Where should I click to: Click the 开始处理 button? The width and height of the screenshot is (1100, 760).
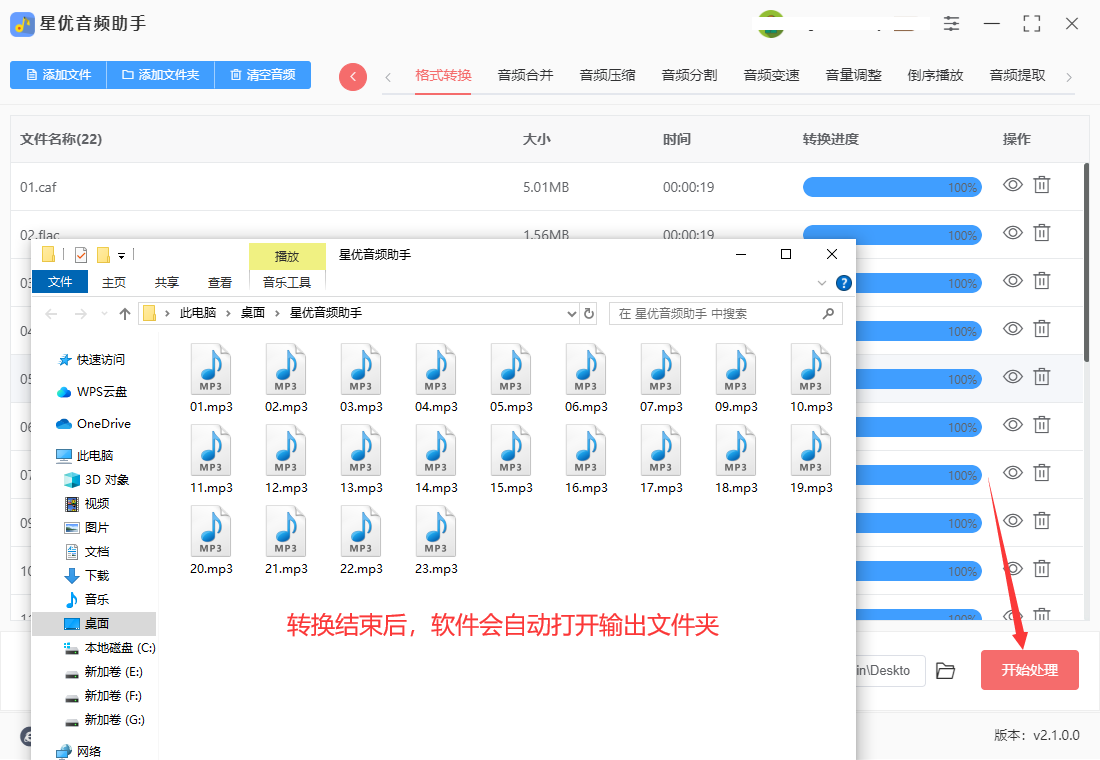[x=1030, y=670]
